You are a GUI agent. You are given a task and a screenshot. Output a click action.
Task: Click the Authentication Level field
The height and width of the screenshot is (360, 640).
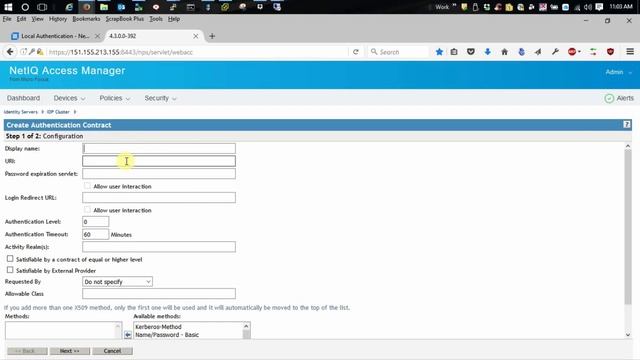coord(96,222)
